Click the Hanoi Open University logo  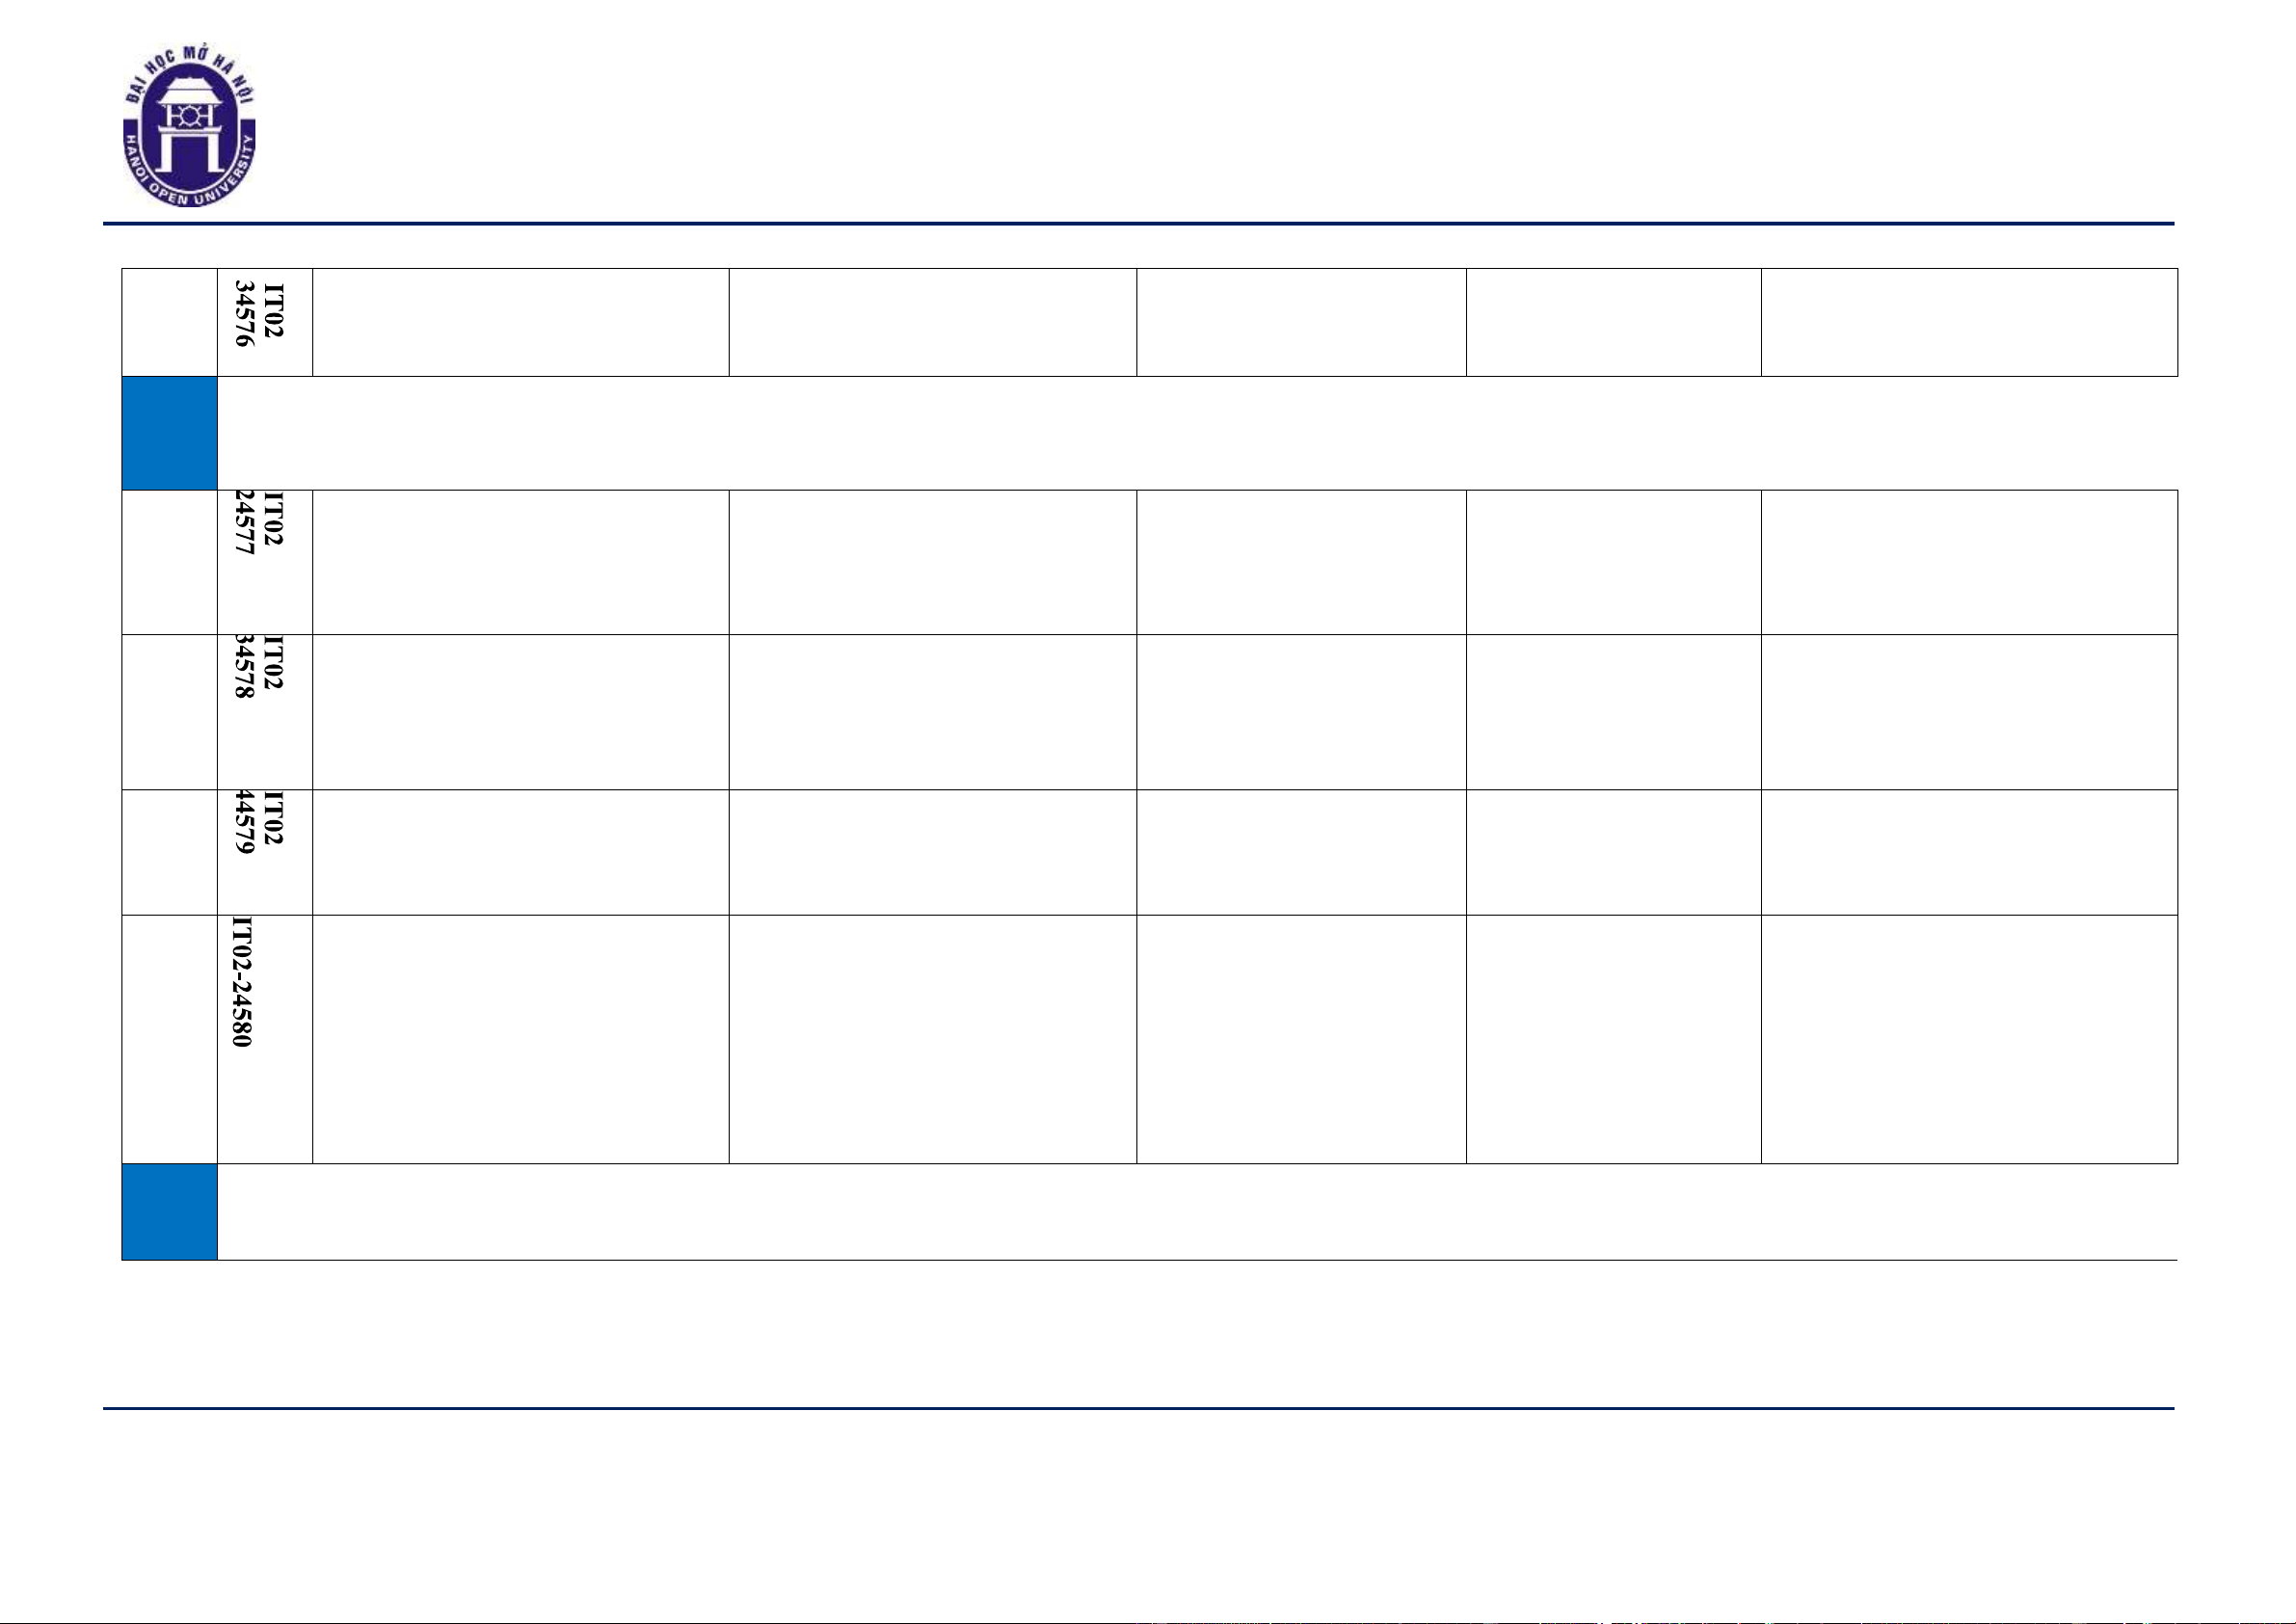tap(189, 126)
